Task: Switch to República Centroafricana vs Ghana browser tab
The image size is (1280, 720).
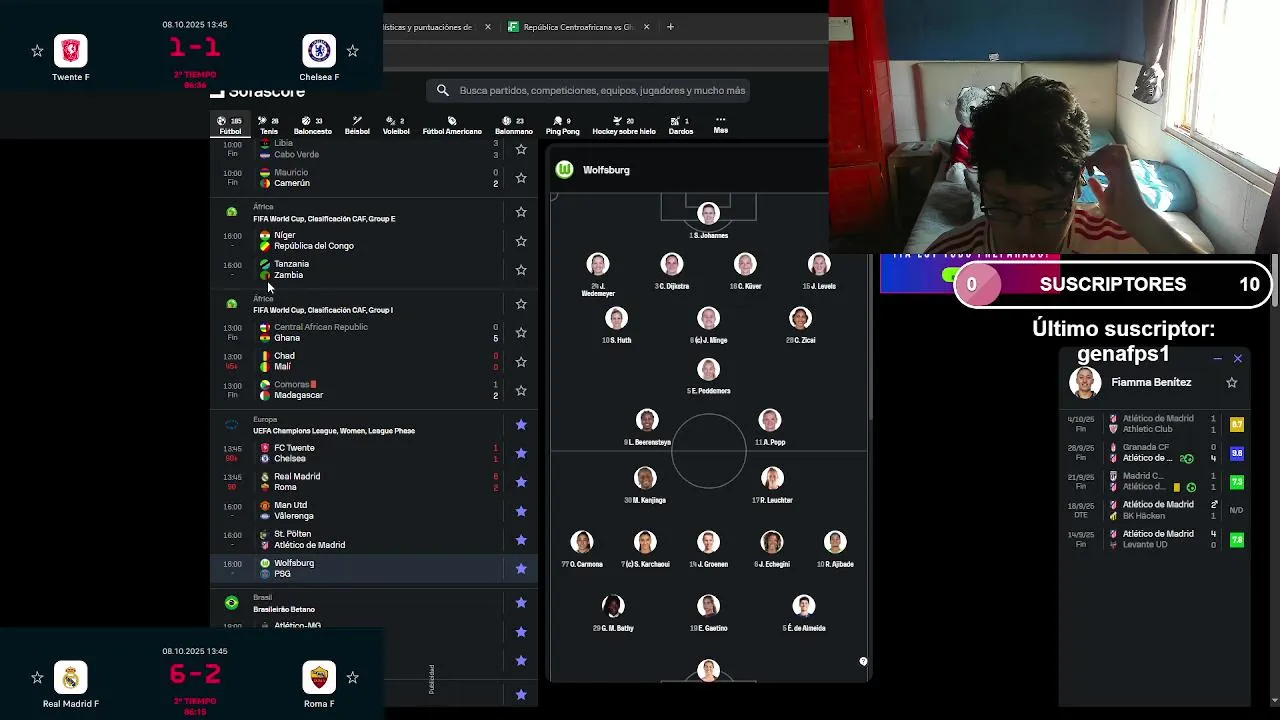Action: [580, 27]
